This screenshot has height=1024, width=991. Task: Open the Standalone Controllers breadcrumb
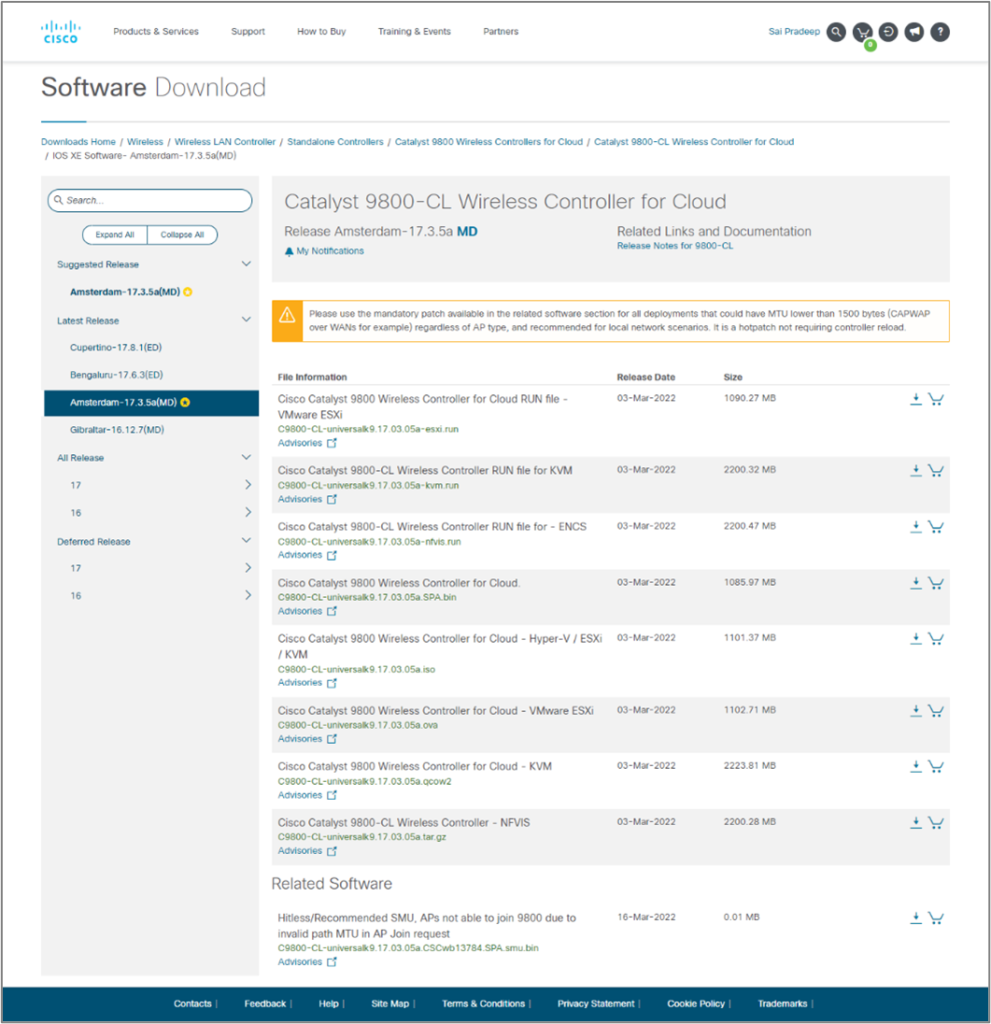pyautogui.click(x=335, y=142)
